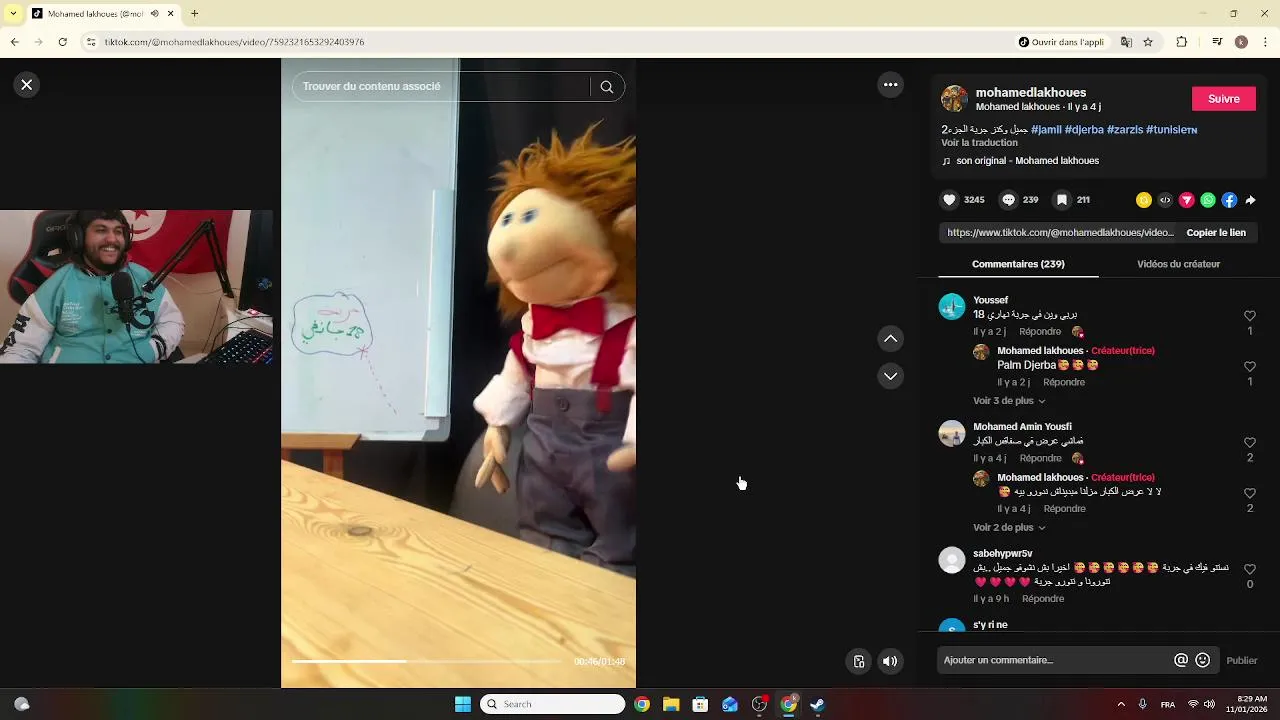Save video with bookmark icon
The image size is (1280, 720).
tap(1062, 200)
